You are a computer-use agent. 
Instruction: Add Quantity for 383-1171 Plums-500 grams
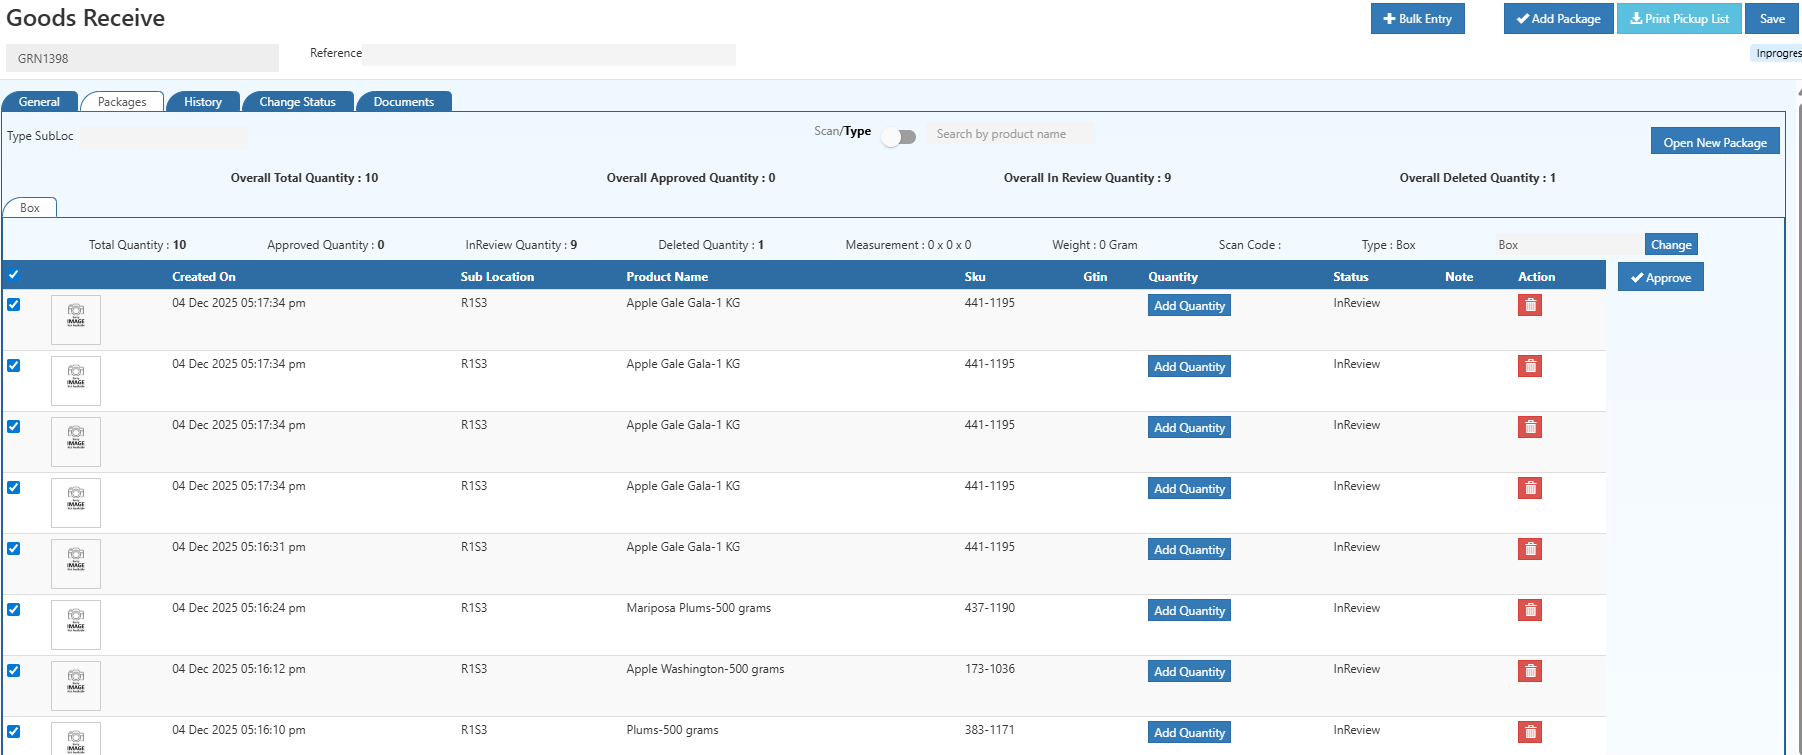pyautogui.click(x=1189, y=733)
